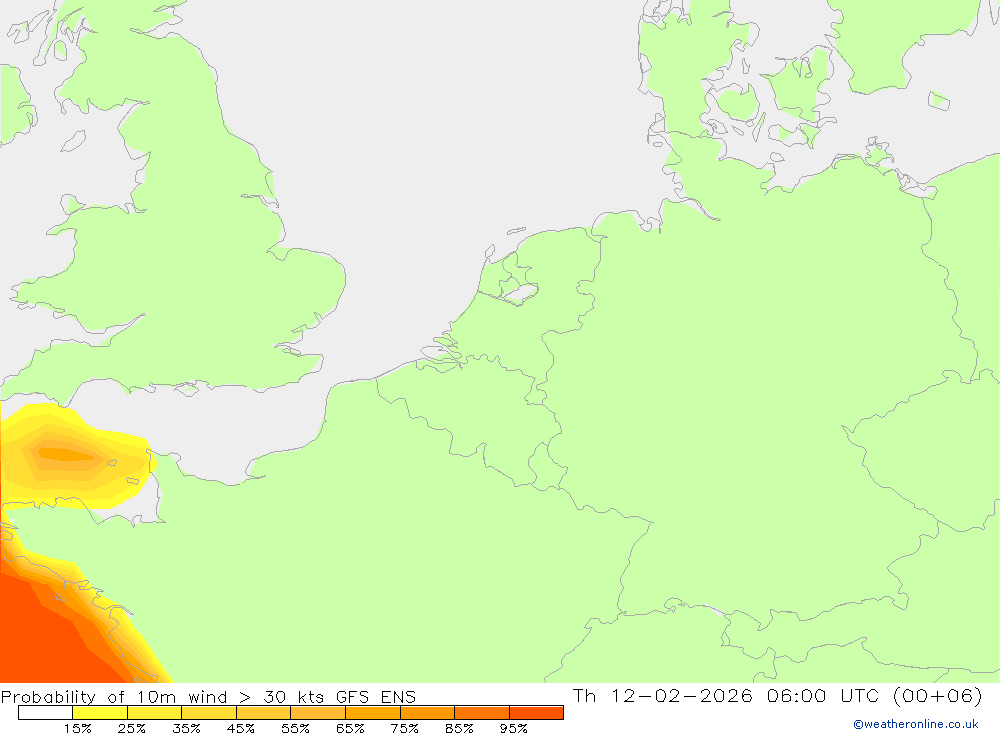The height and width of the screenshot is (733, 1000).
Task: Select the 55–65% legend color box
Action: click(x=318, y=713)
